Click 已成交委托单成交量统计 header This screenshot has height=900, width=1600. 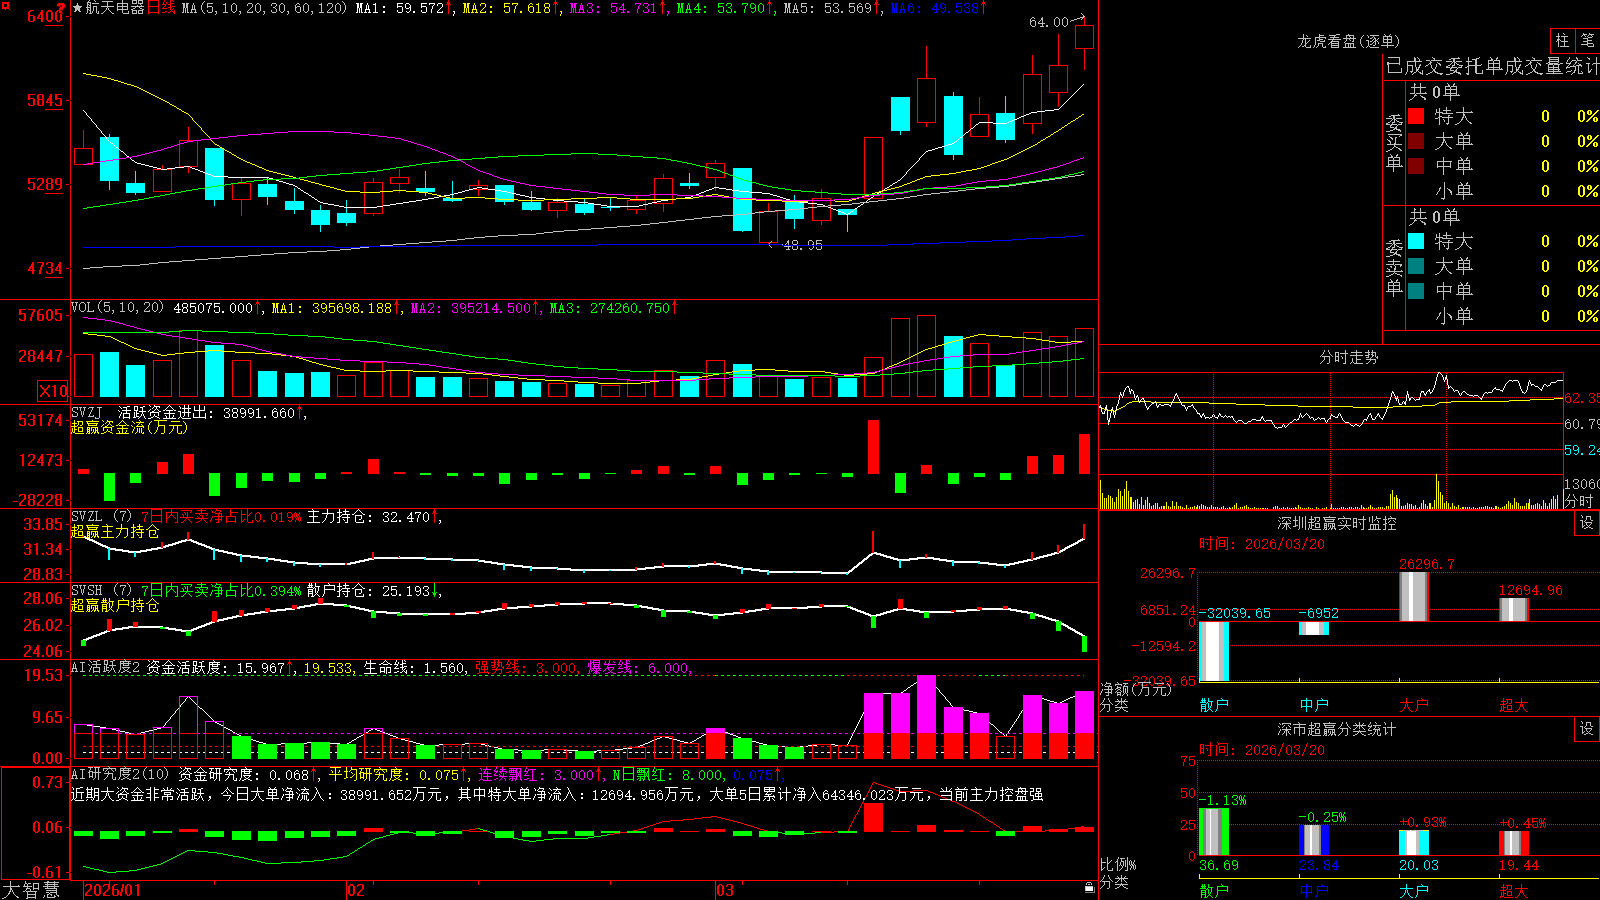point(1492,66)
